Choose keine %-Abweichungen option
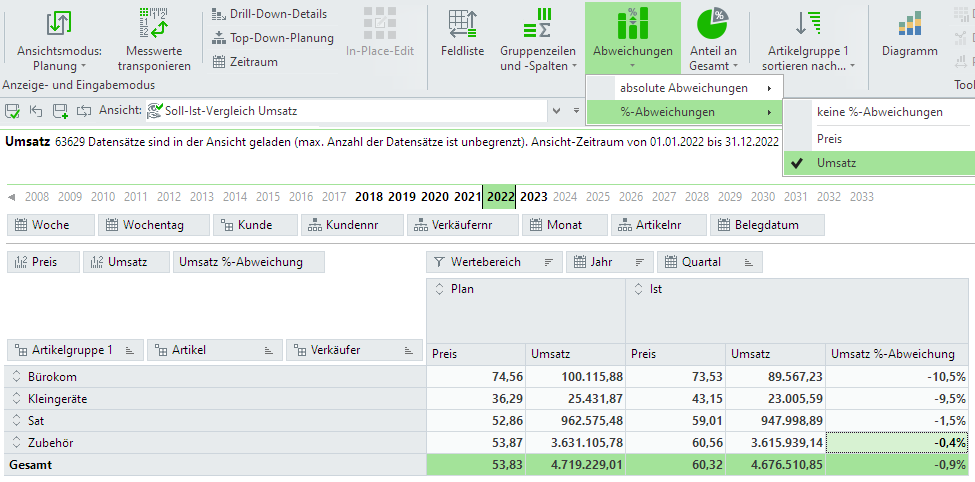Viewport: 975px width, 482px height. (x=878, y=112)
